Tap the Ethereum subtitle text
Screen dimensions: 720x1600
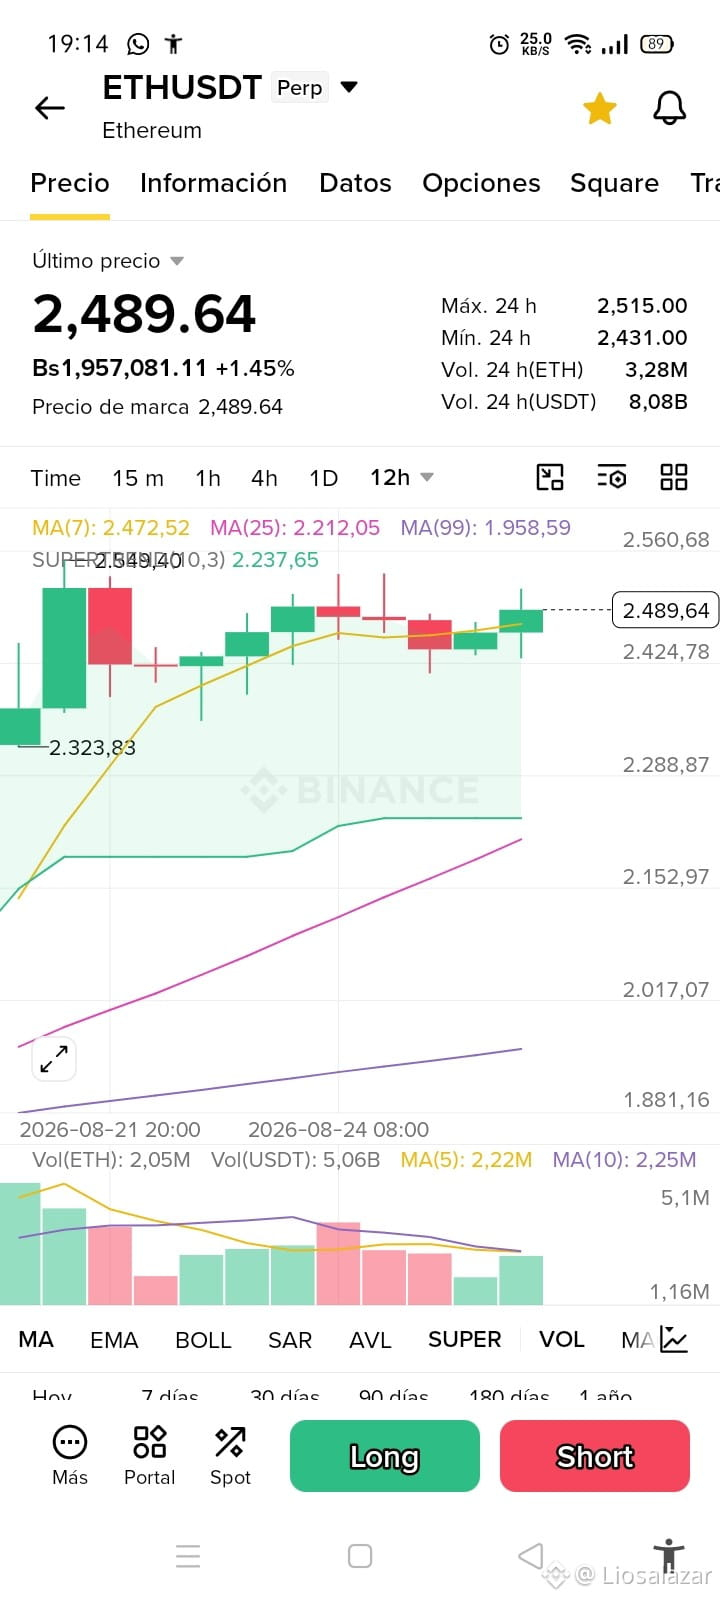point(152,130)
